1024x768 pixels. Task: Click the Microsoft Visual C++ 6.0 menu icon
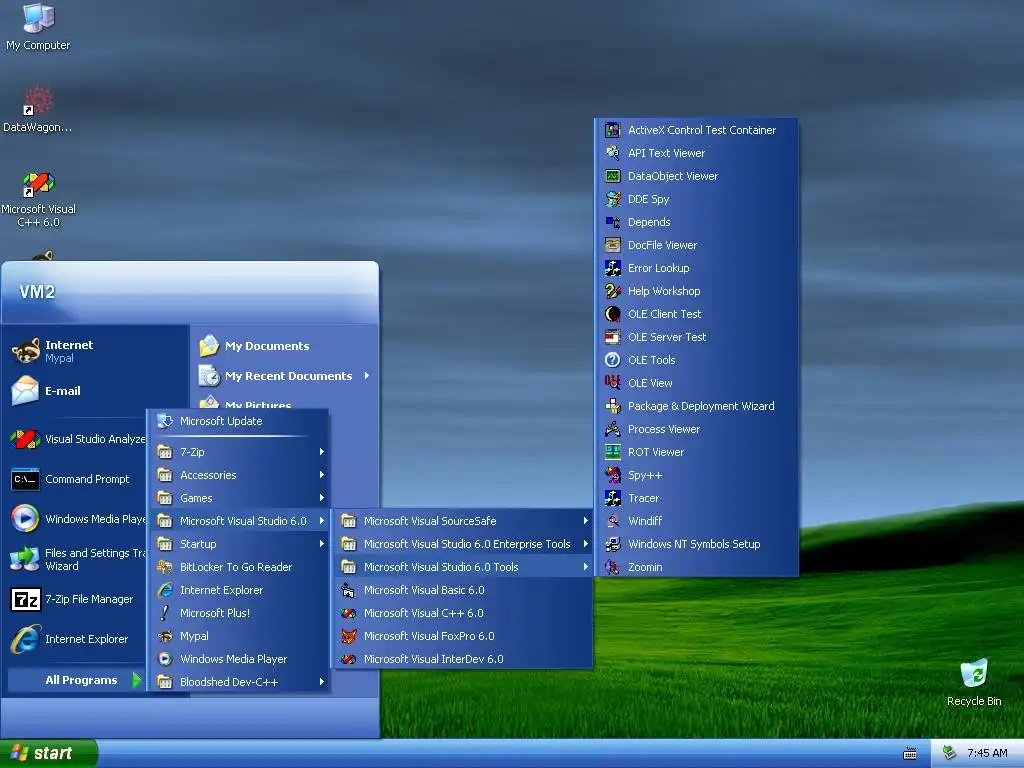349,613
